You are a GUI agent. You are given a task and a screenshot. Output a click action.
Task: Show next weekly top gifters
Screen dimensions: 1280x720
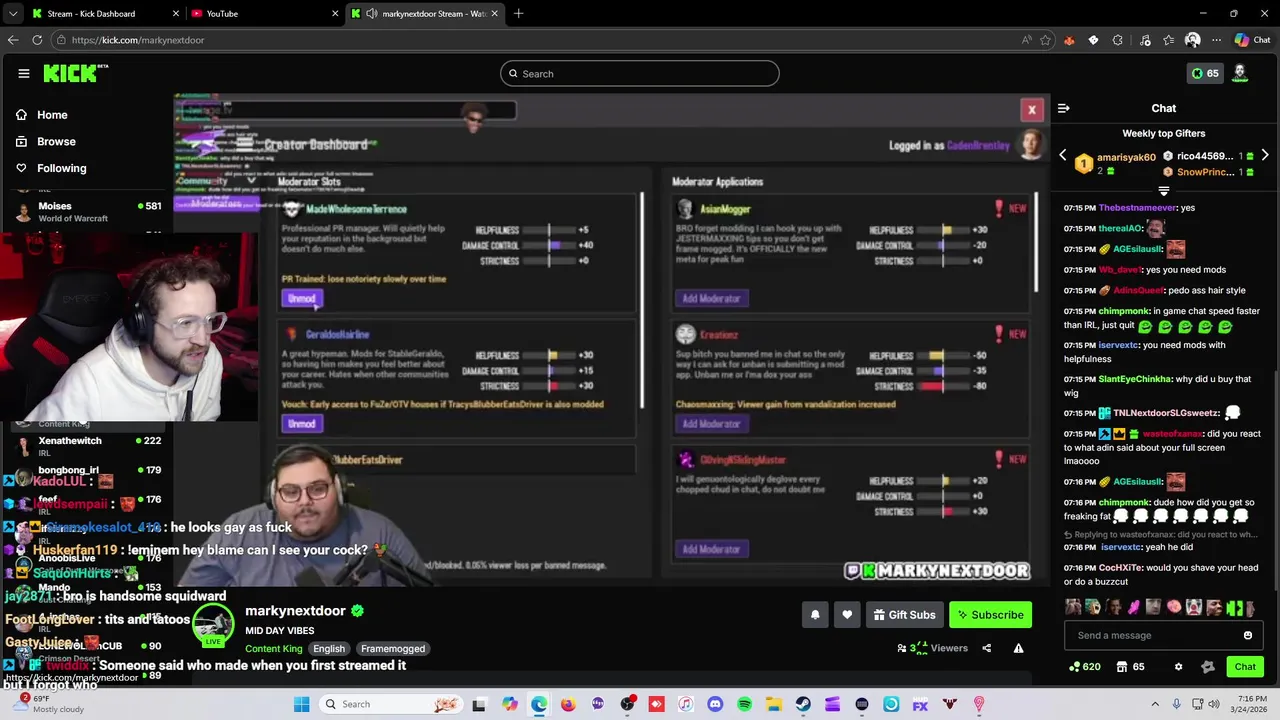coord(1265,156)
